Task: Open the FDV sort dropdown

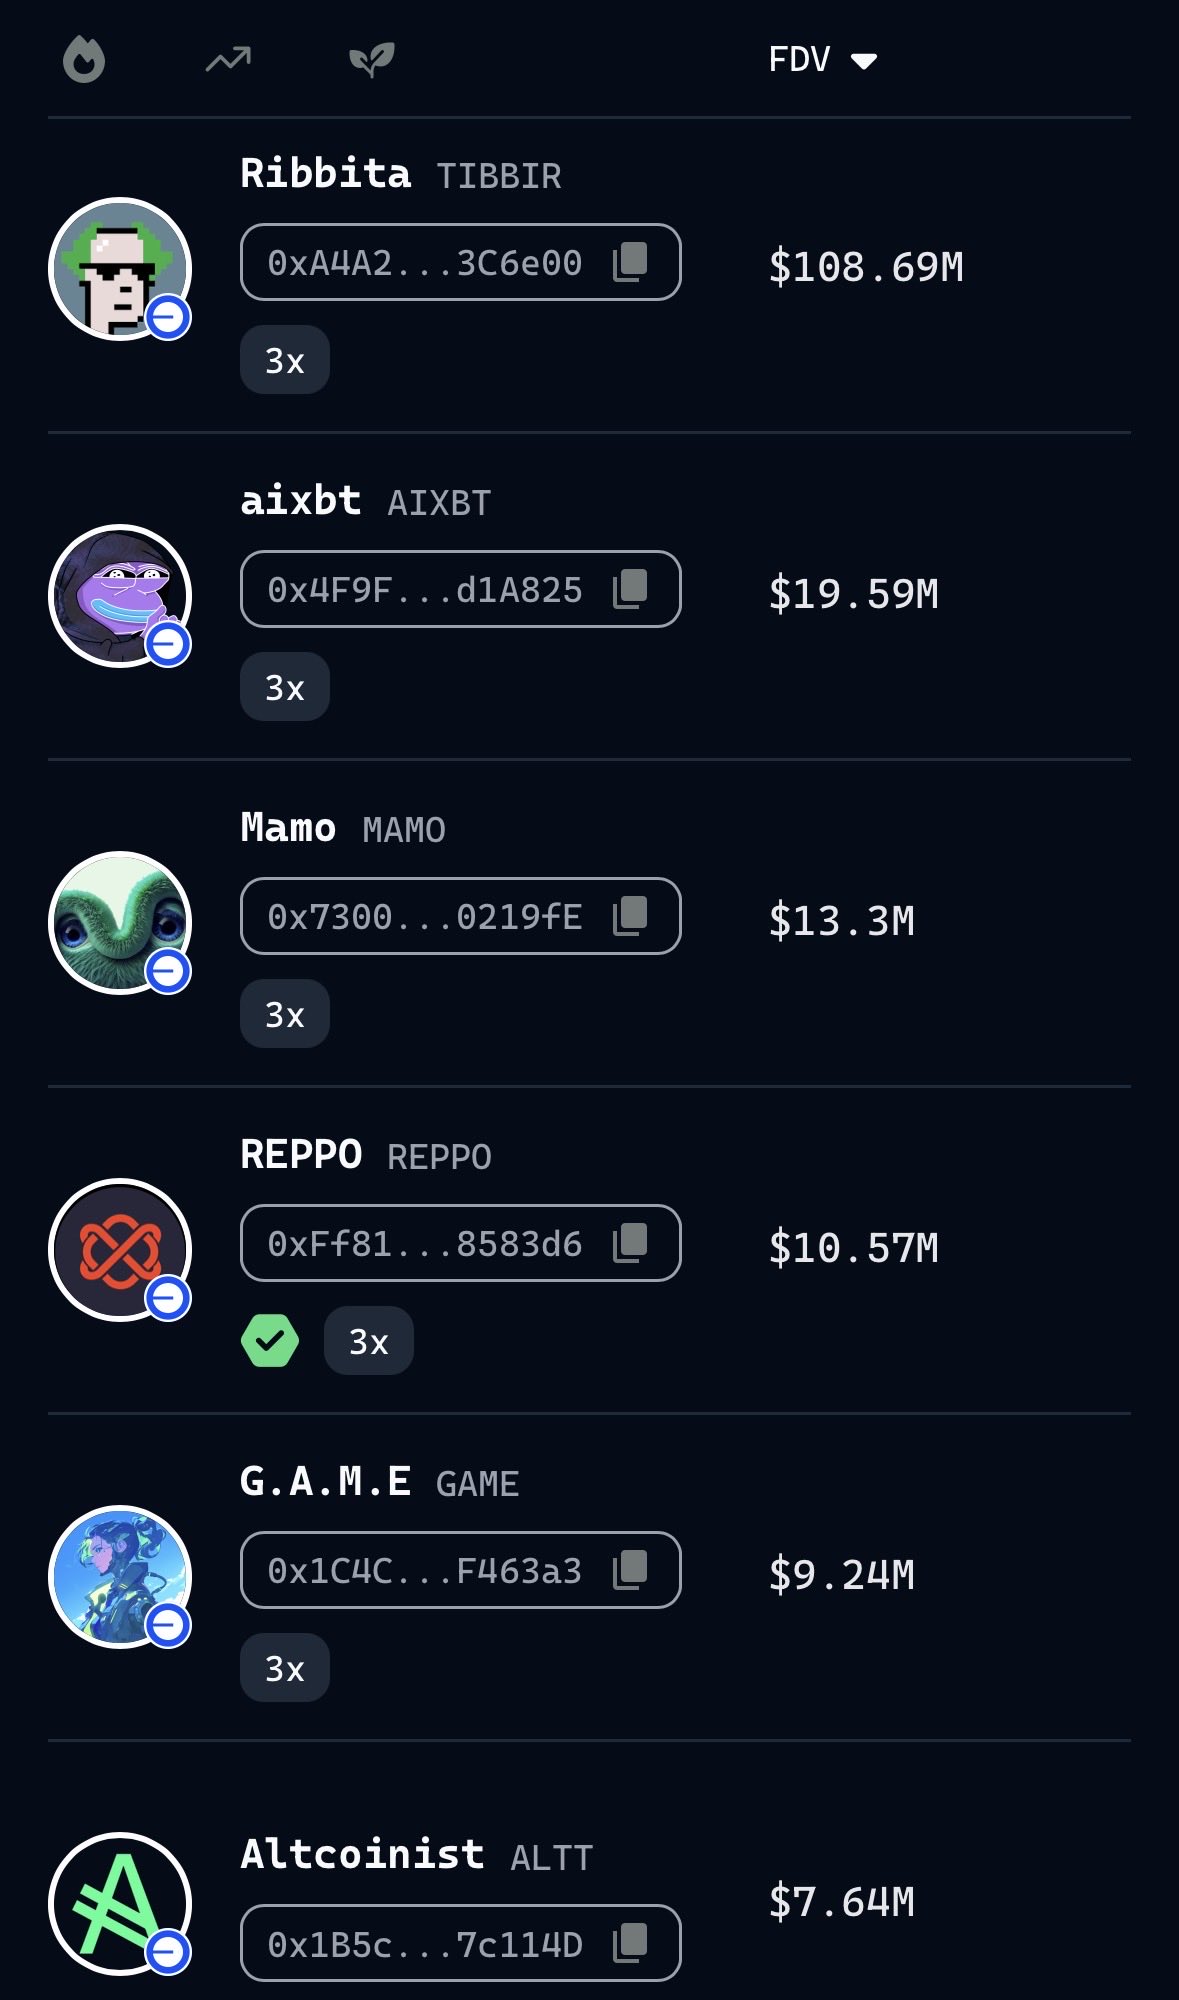Action: click(822, 60)
